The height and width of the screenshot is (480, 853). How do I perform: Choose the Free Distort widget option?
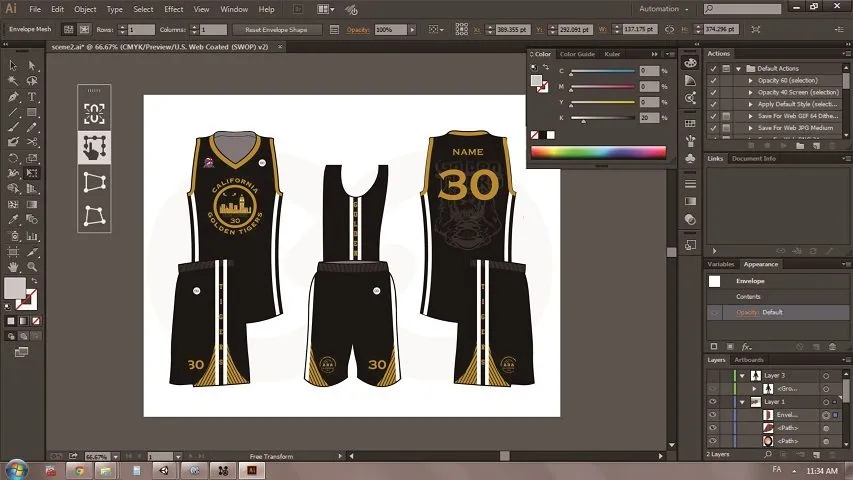[94, 216]
